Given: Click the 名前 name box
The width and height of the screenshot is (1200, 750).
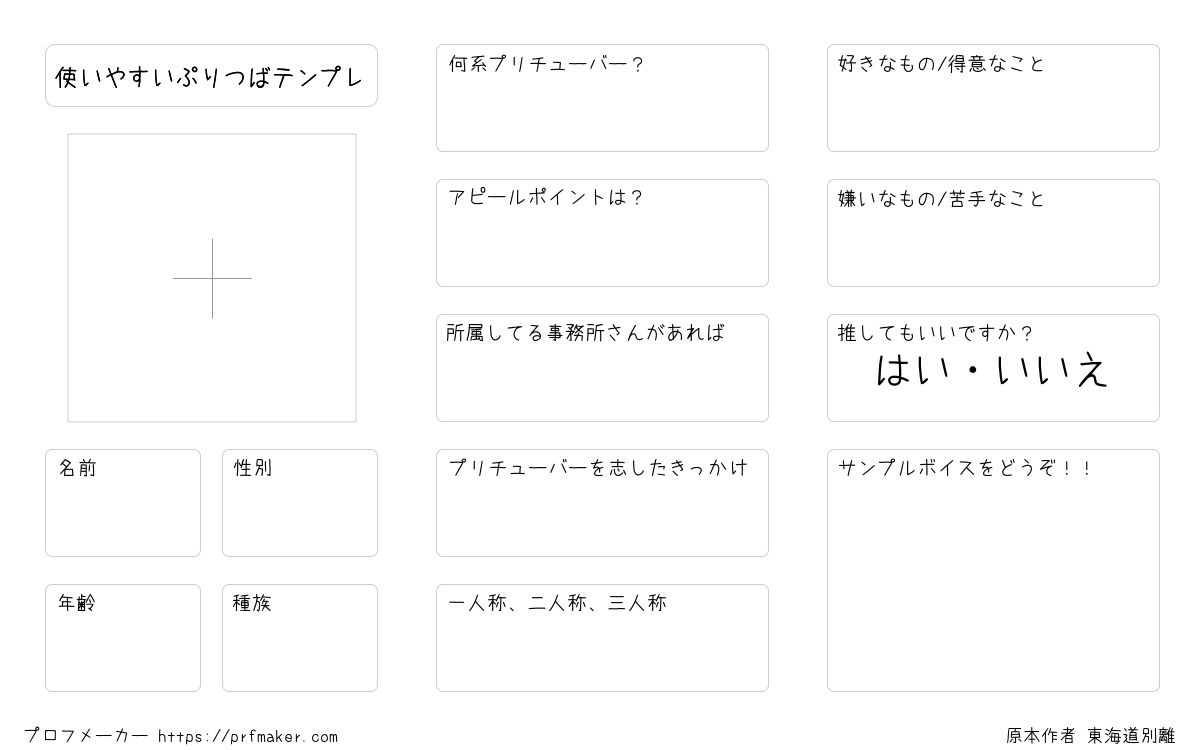Looking at the screenshot, I should tap(123, 503).
